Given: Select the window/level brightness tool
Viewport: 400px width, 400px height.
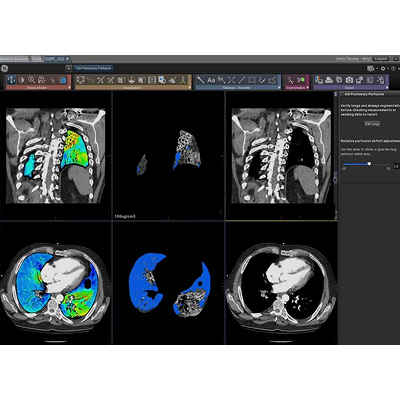Looking at the screenshot, I should (x=22, y=80).
